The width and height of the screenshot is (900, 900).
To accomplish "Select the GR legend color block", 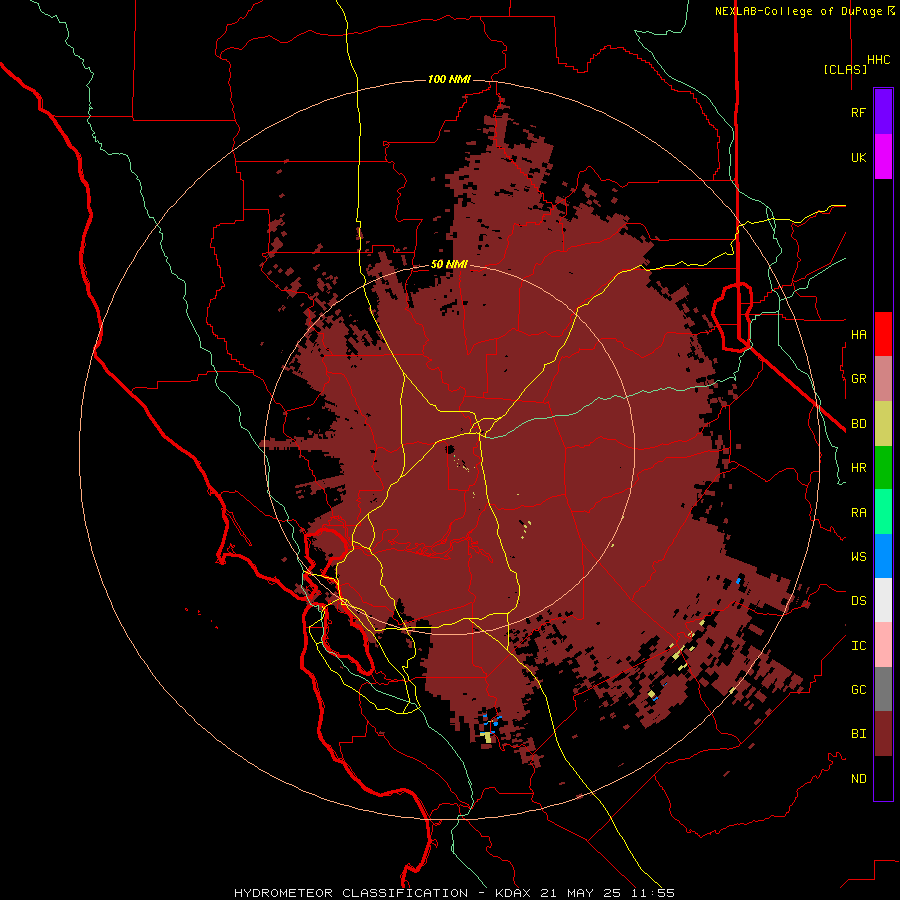I will pos(883,379).
